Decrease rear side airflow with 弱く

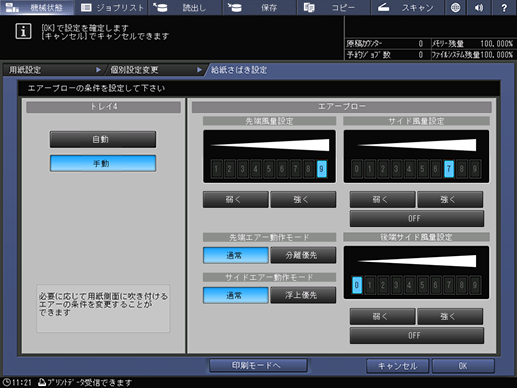tap(382, 316)
